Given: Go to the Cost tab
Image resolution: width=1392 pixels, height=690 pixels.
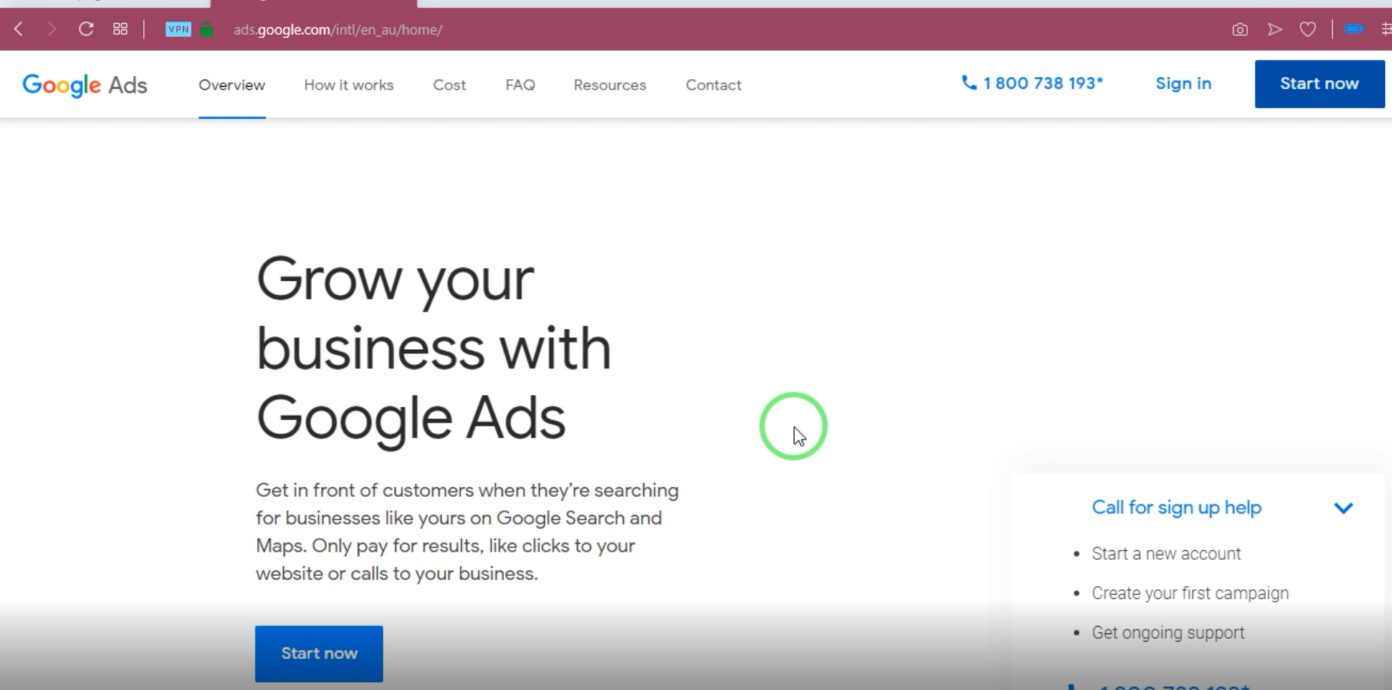Looking at the screenshot, I should [449, 85].
